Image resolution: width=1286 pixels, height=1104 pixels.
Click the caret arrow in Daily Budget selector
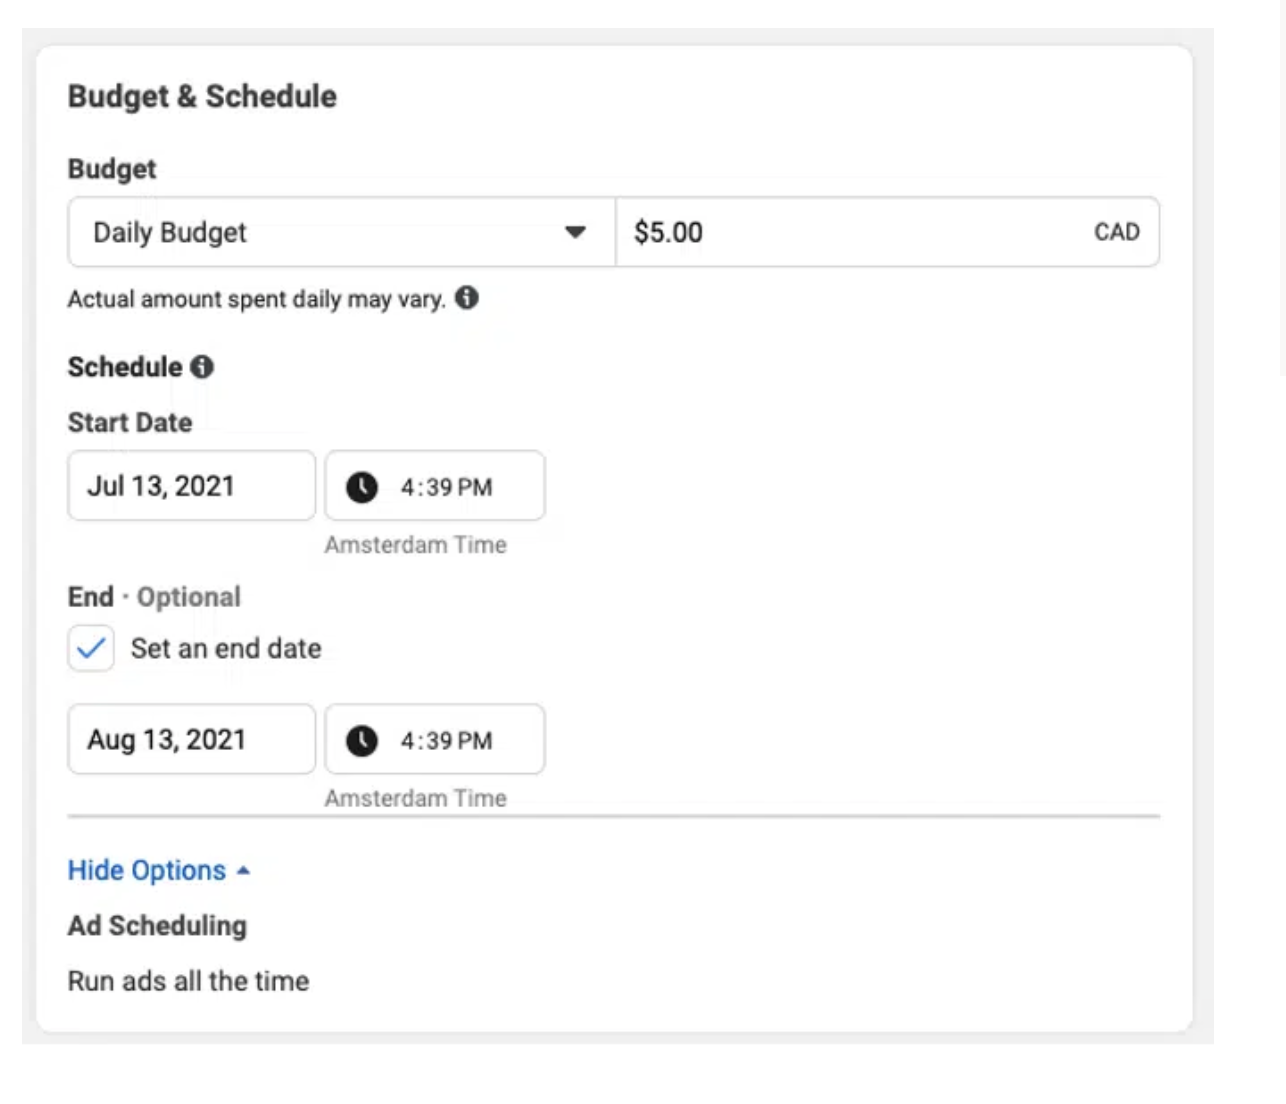(575, 232)
